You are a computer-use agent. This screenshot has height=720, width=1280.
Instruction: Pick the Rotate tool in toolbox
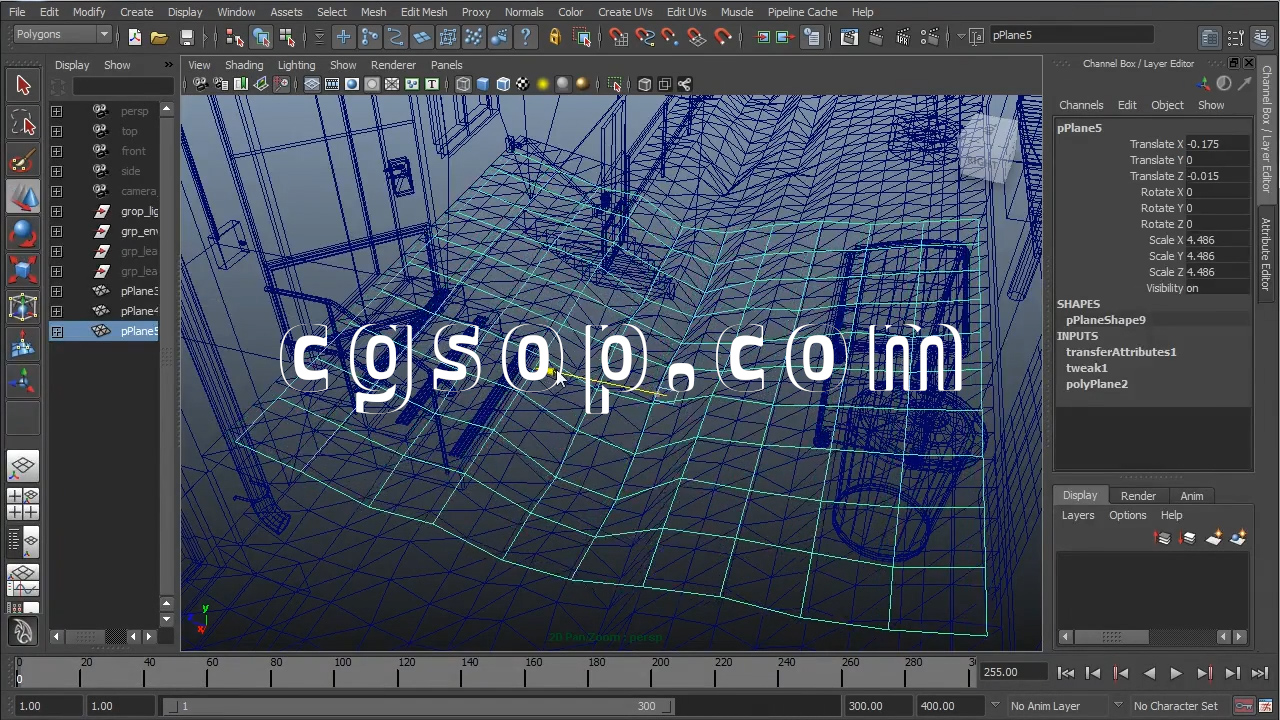pyautogui.click(x=23, y=234)
